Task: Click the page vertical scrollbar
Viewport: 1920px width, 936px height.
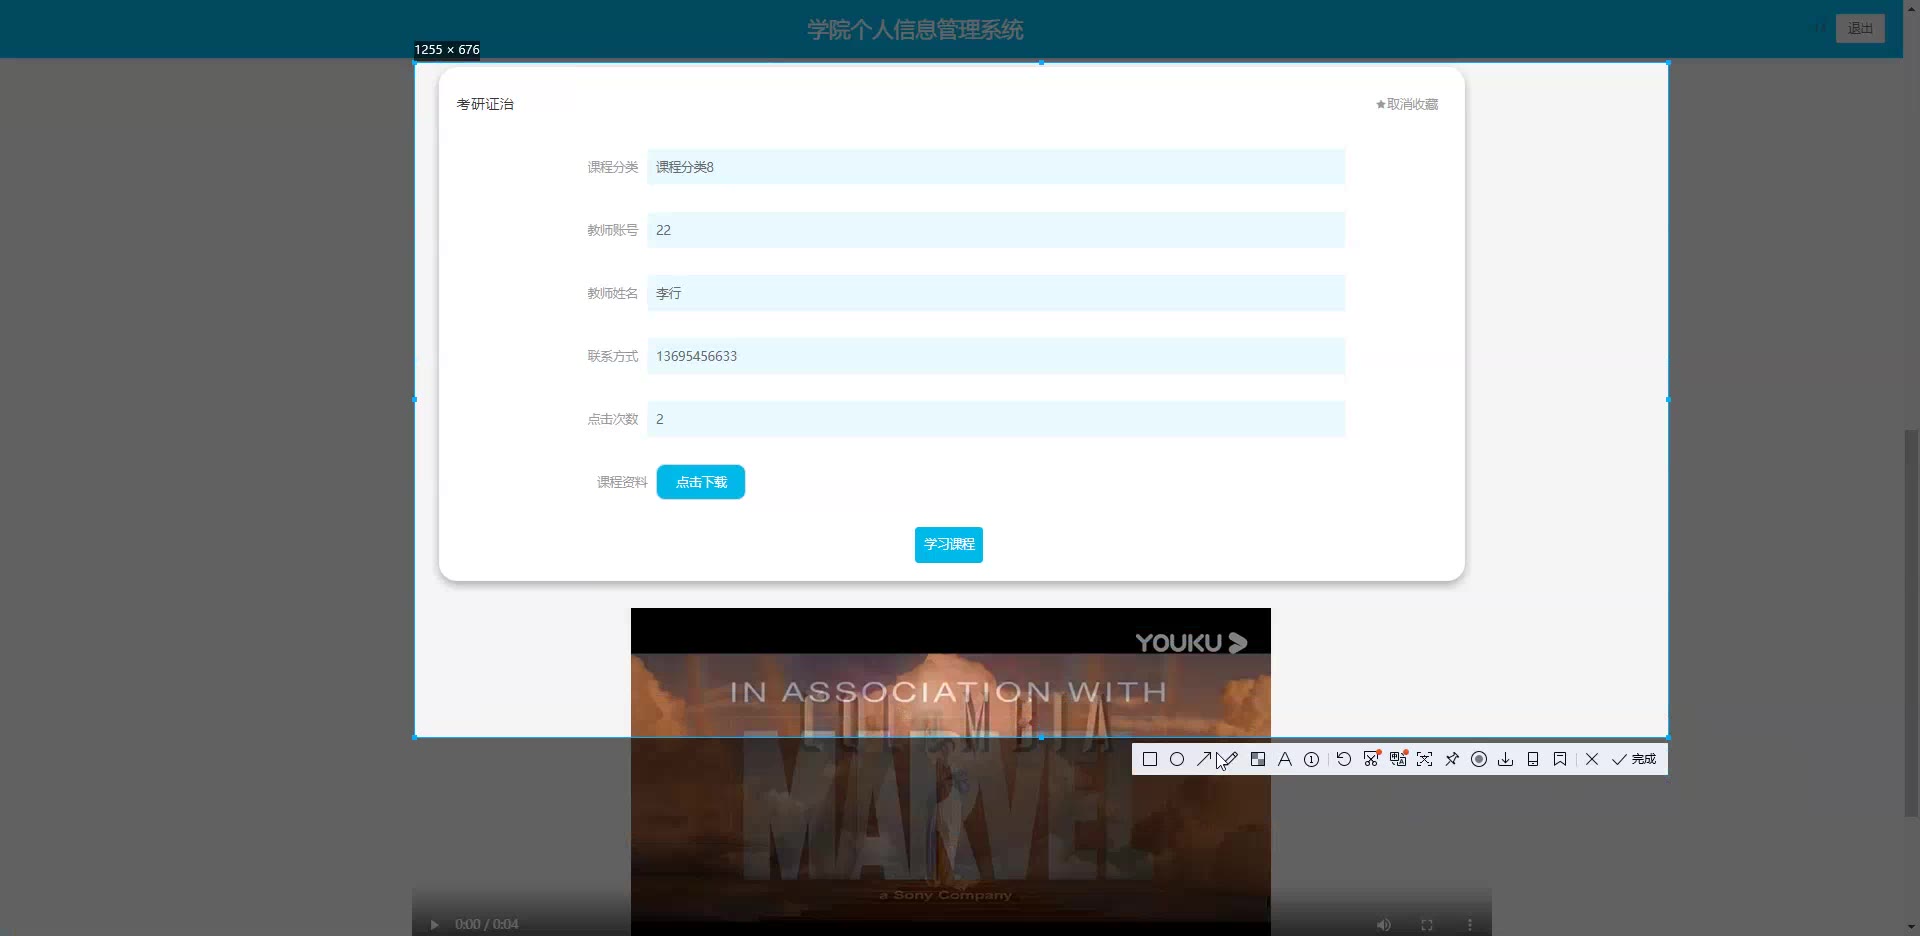Action: point(1912,622)
